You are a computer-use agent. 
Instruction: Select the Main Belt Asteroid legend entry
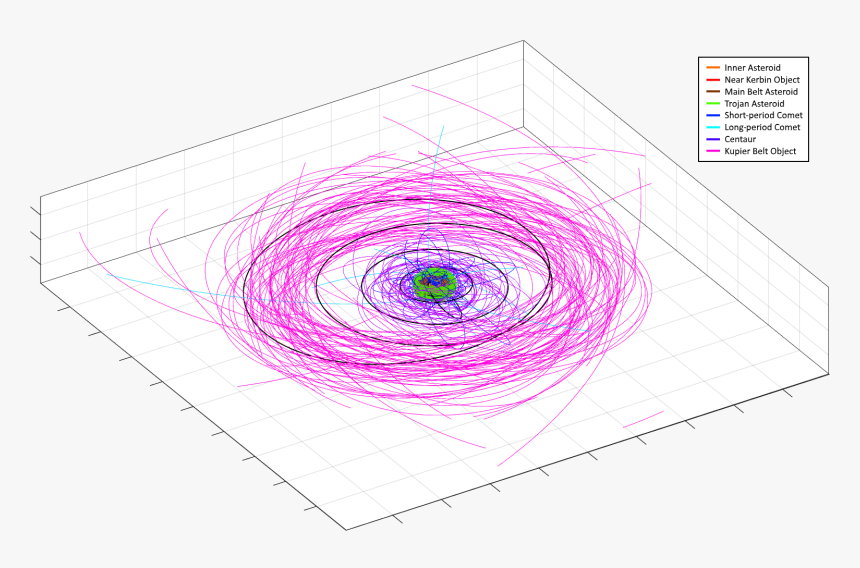coord(761,92)
